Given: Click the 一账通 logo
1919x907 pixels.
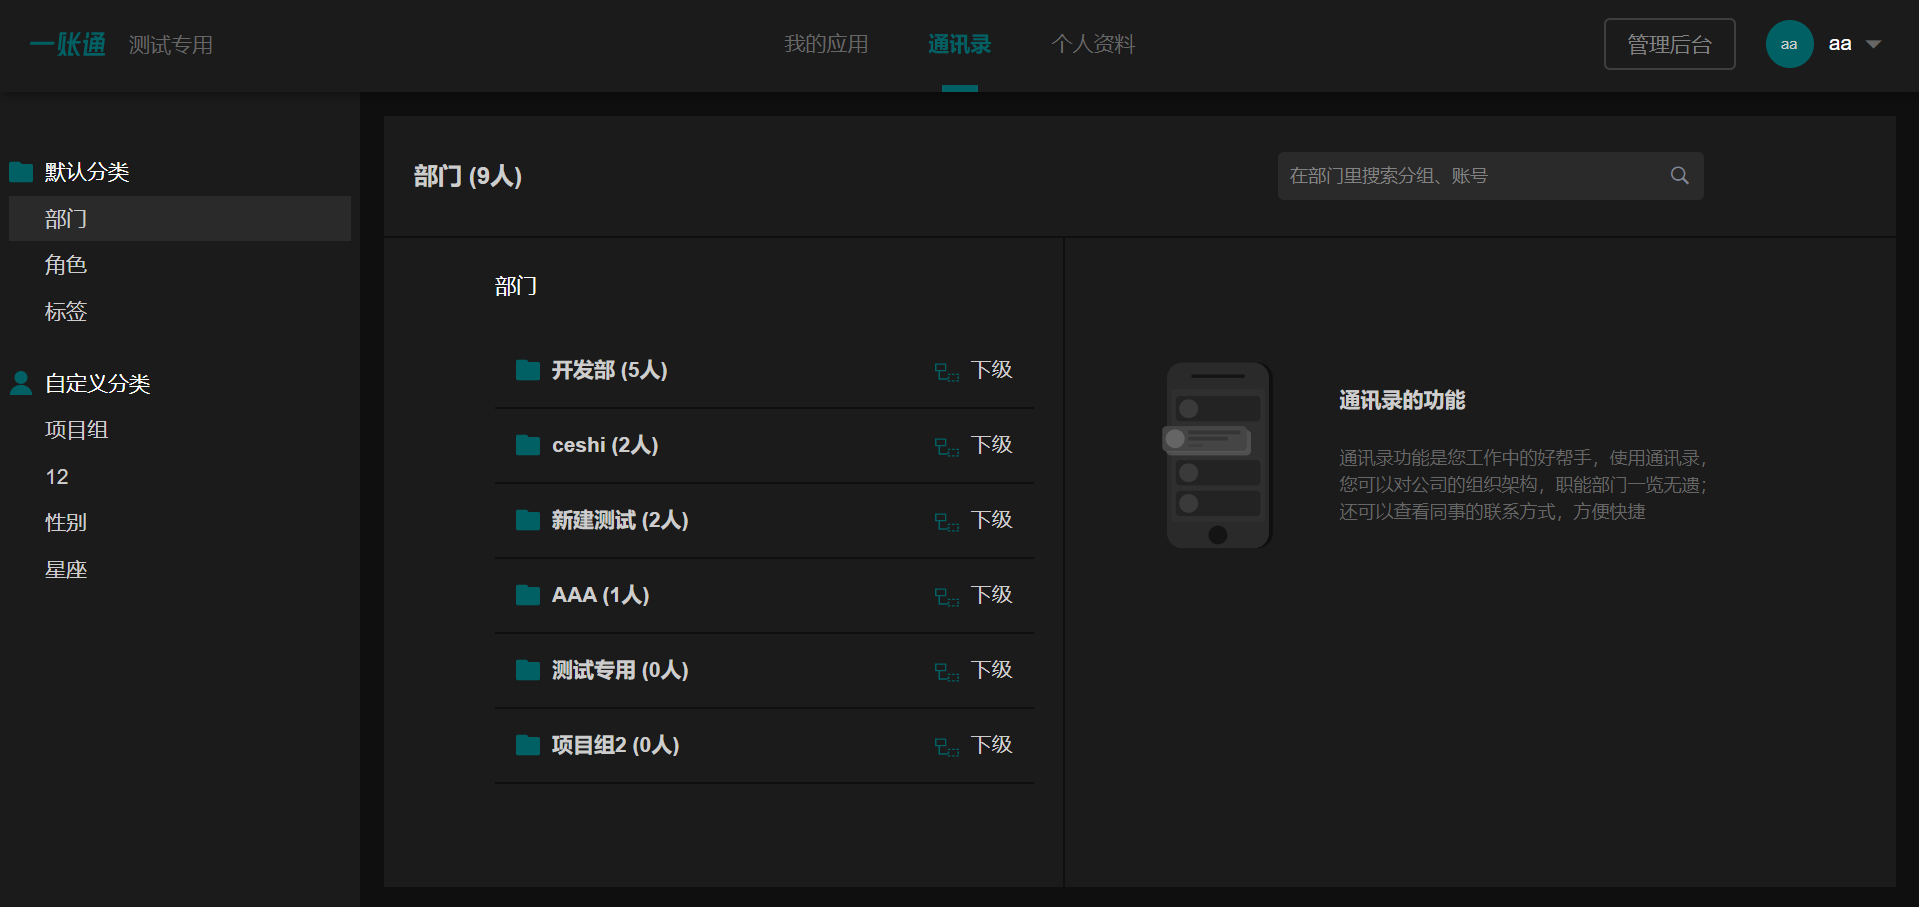Looking at the screenshot, I should [x=67, y=44].
